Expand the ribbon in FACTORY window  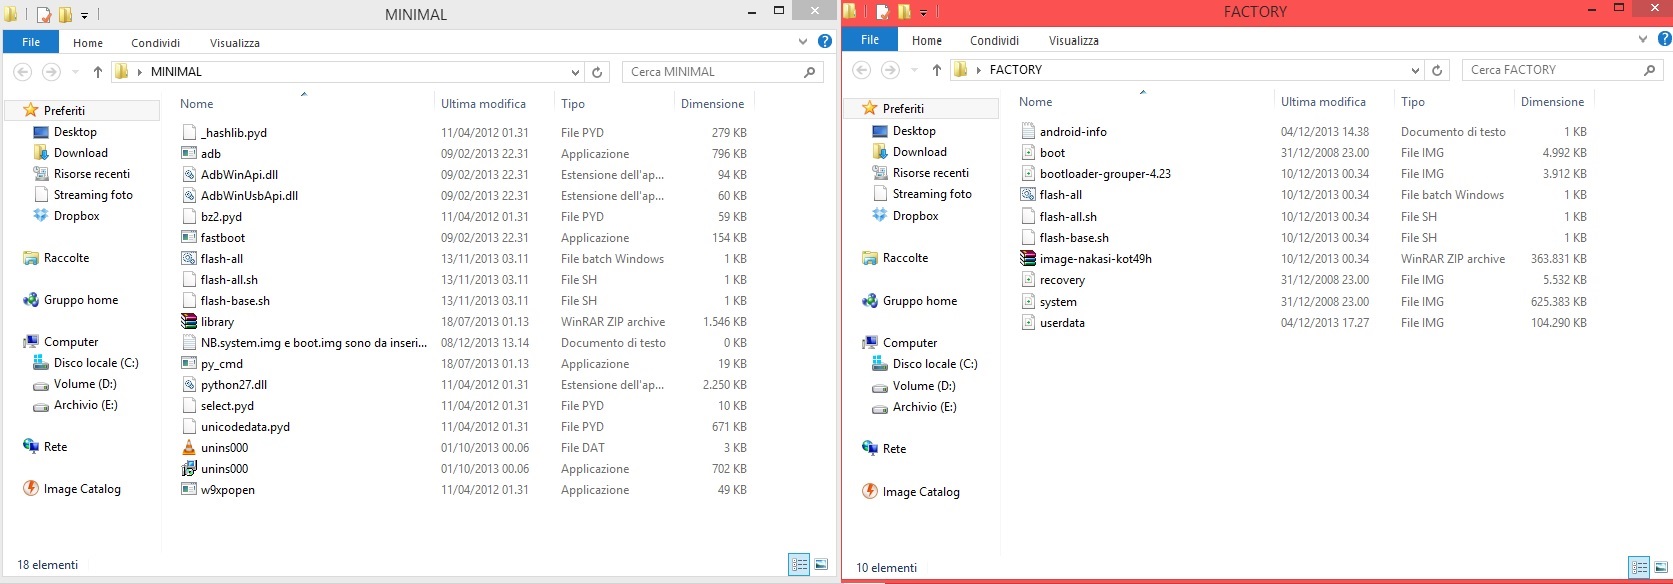point(1643,39)
